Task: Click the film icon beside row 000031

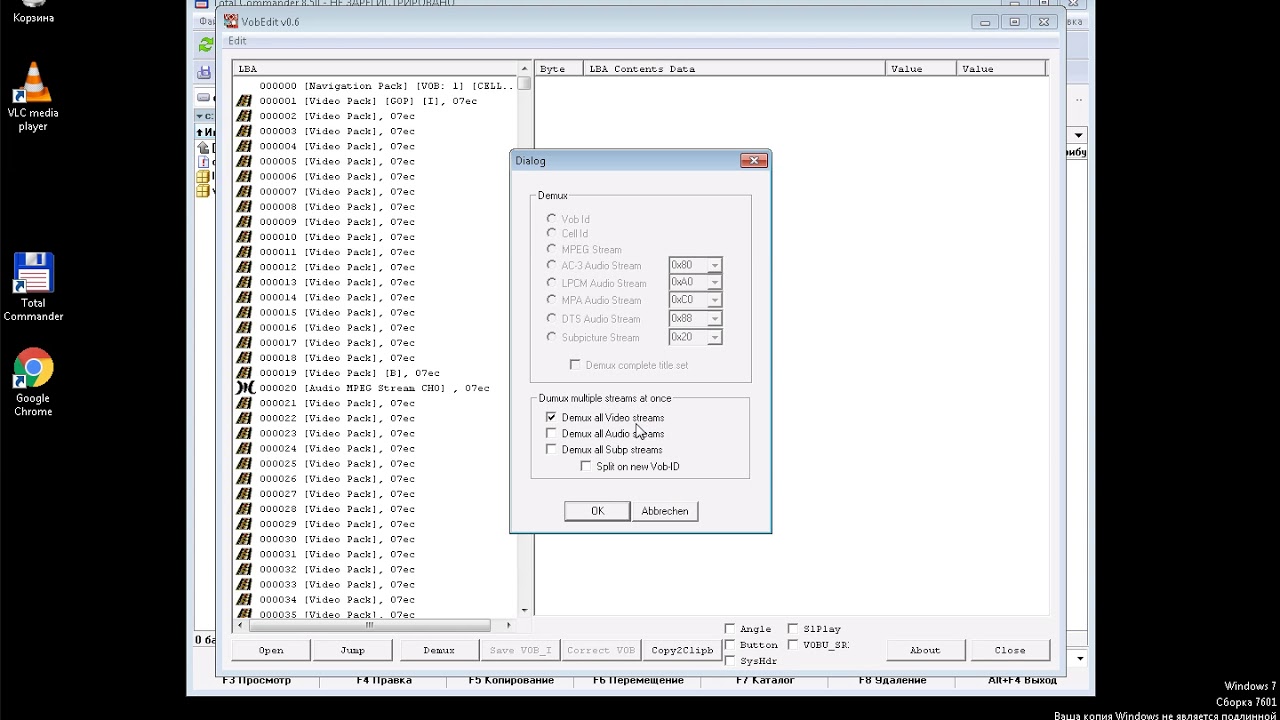Action: coord(244,554)
